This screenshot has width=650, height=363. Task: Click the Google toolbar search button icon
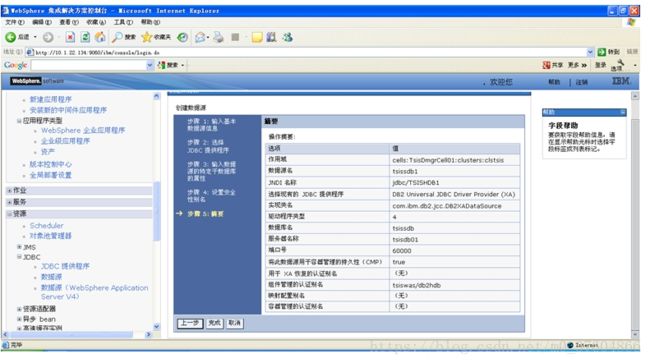162,65
